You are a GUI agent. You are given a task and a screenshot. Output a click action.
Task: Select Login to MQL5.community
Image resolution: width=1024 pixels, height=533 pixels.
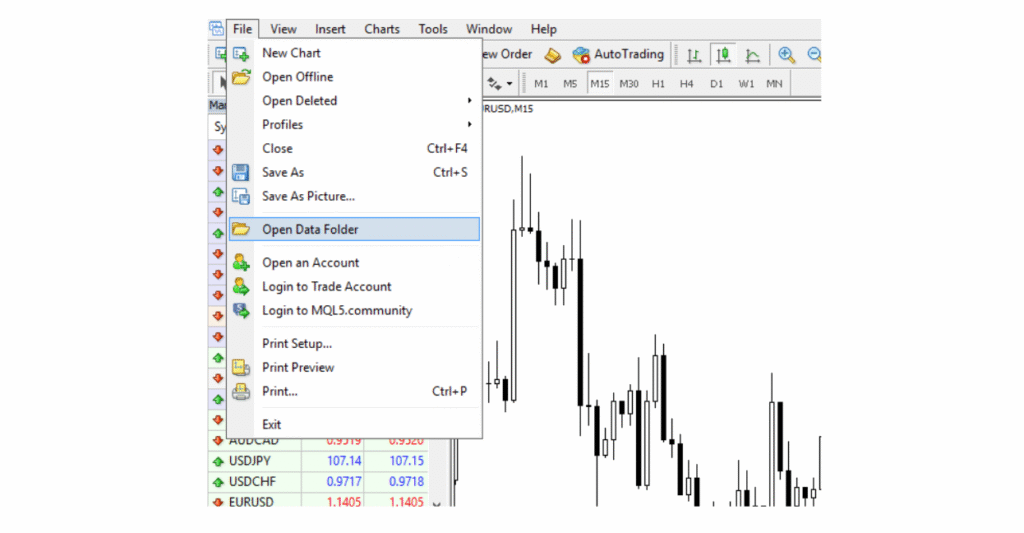click(x=354, y=310)
